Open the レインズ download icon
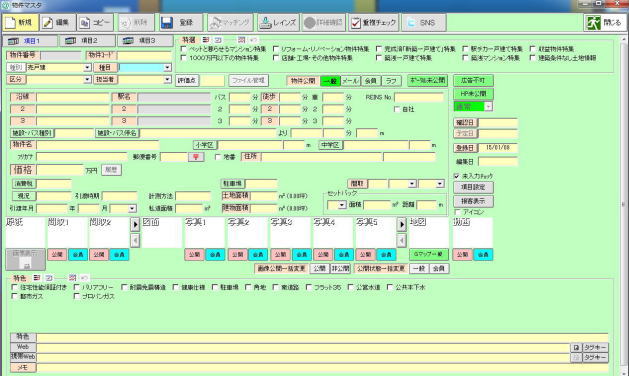The width and height of the screenshot is (629, 376). pyautogui.click(x=265, y=22)
